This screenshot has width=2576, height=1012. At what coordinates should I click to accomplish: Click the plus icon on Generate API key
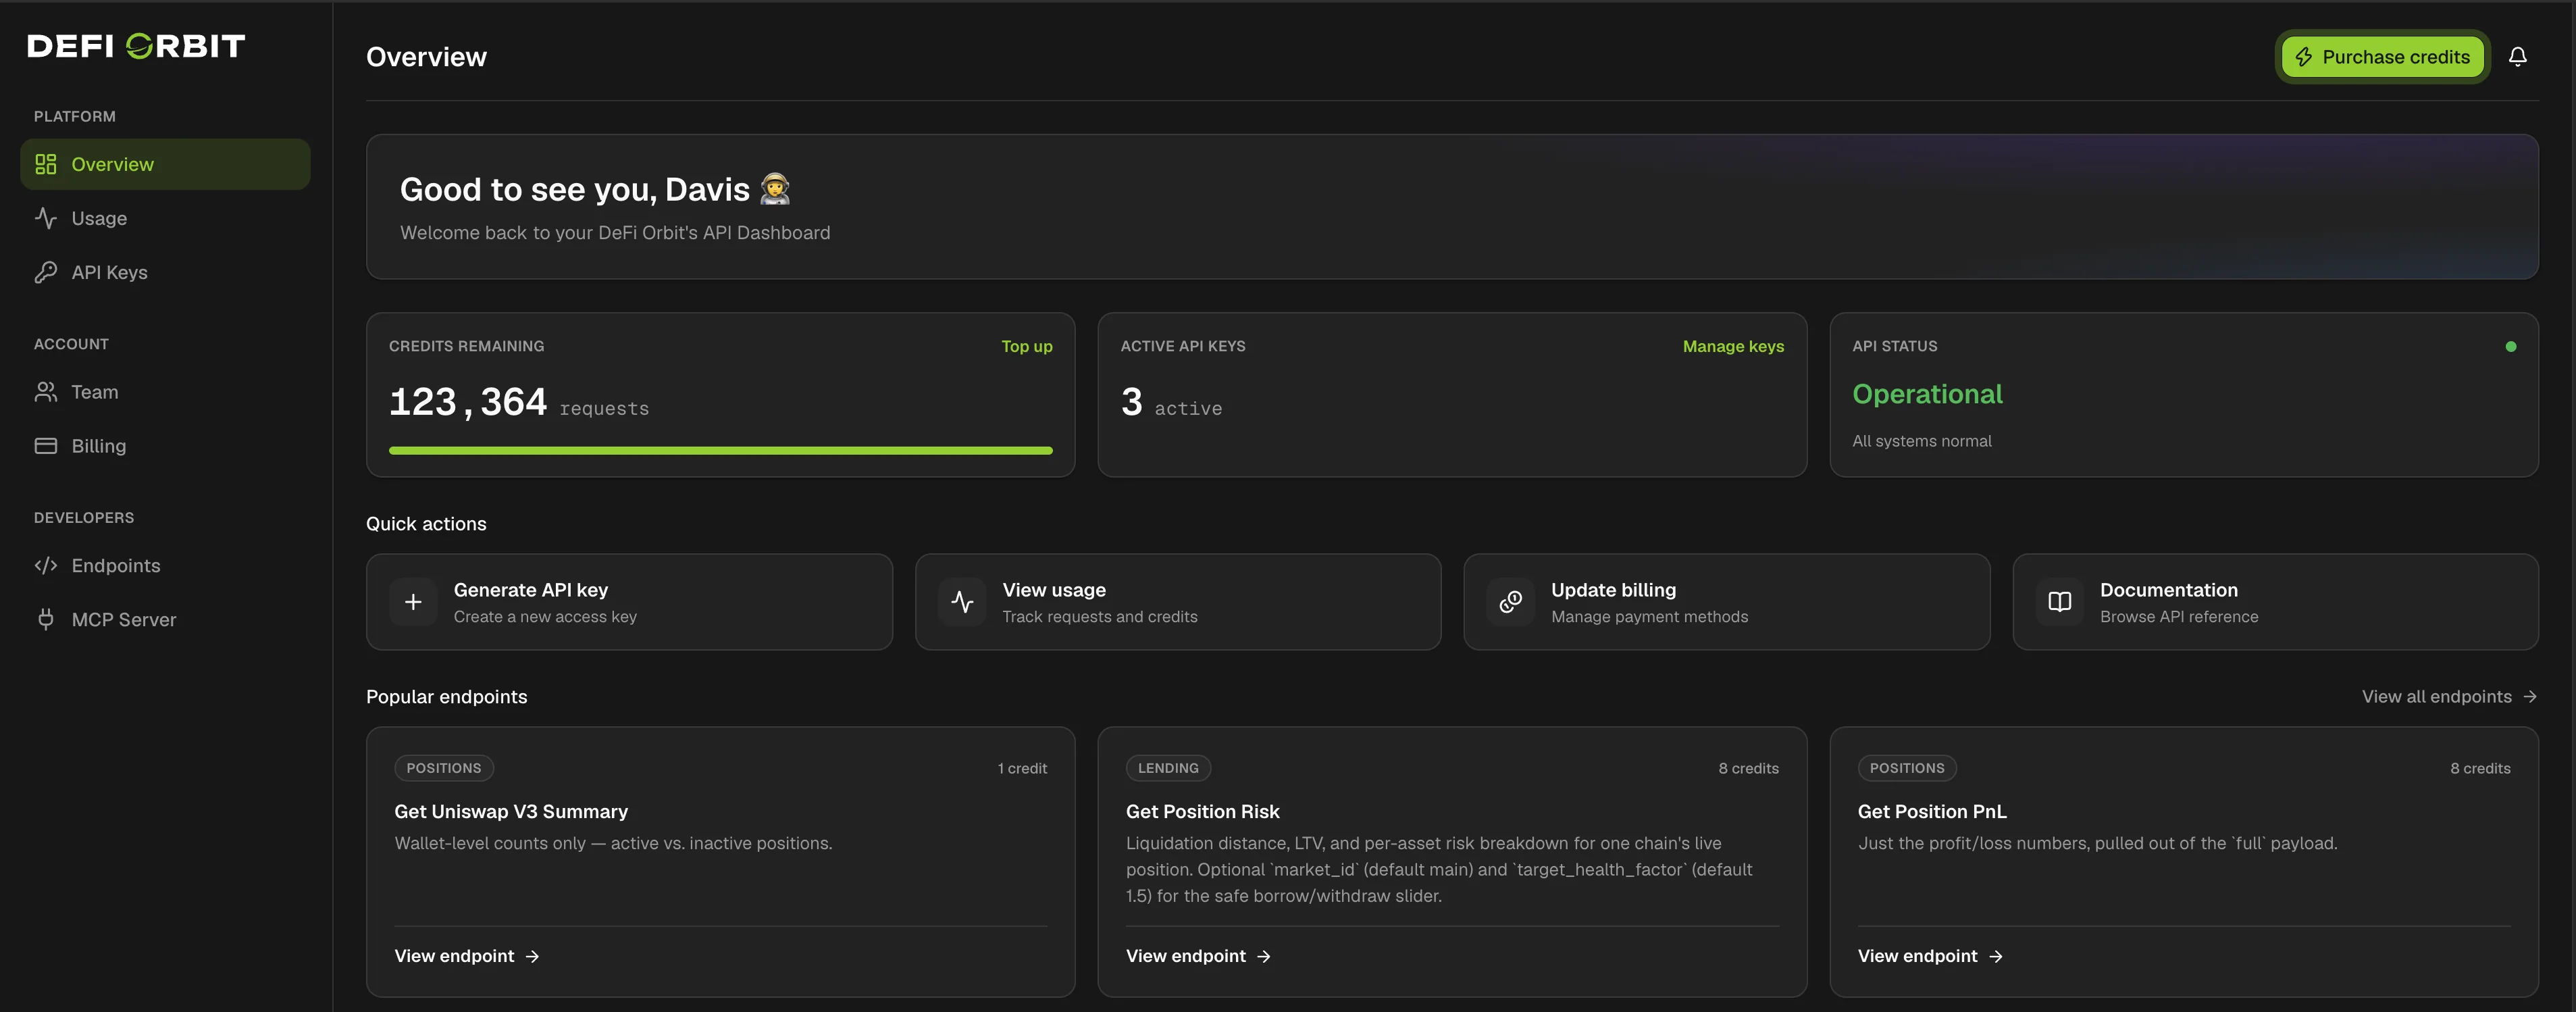[413, 602]
